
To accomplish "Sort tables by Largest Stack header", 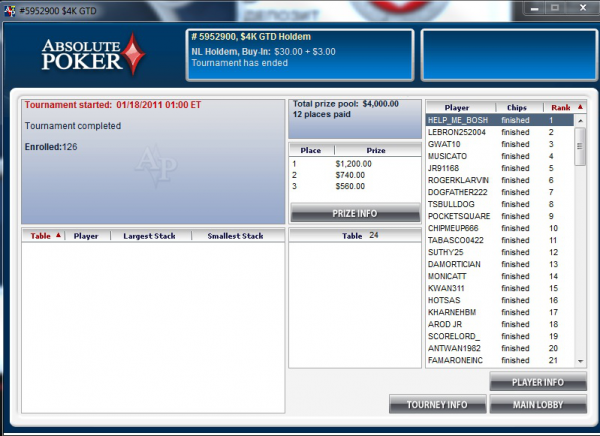I will (151, 236).
